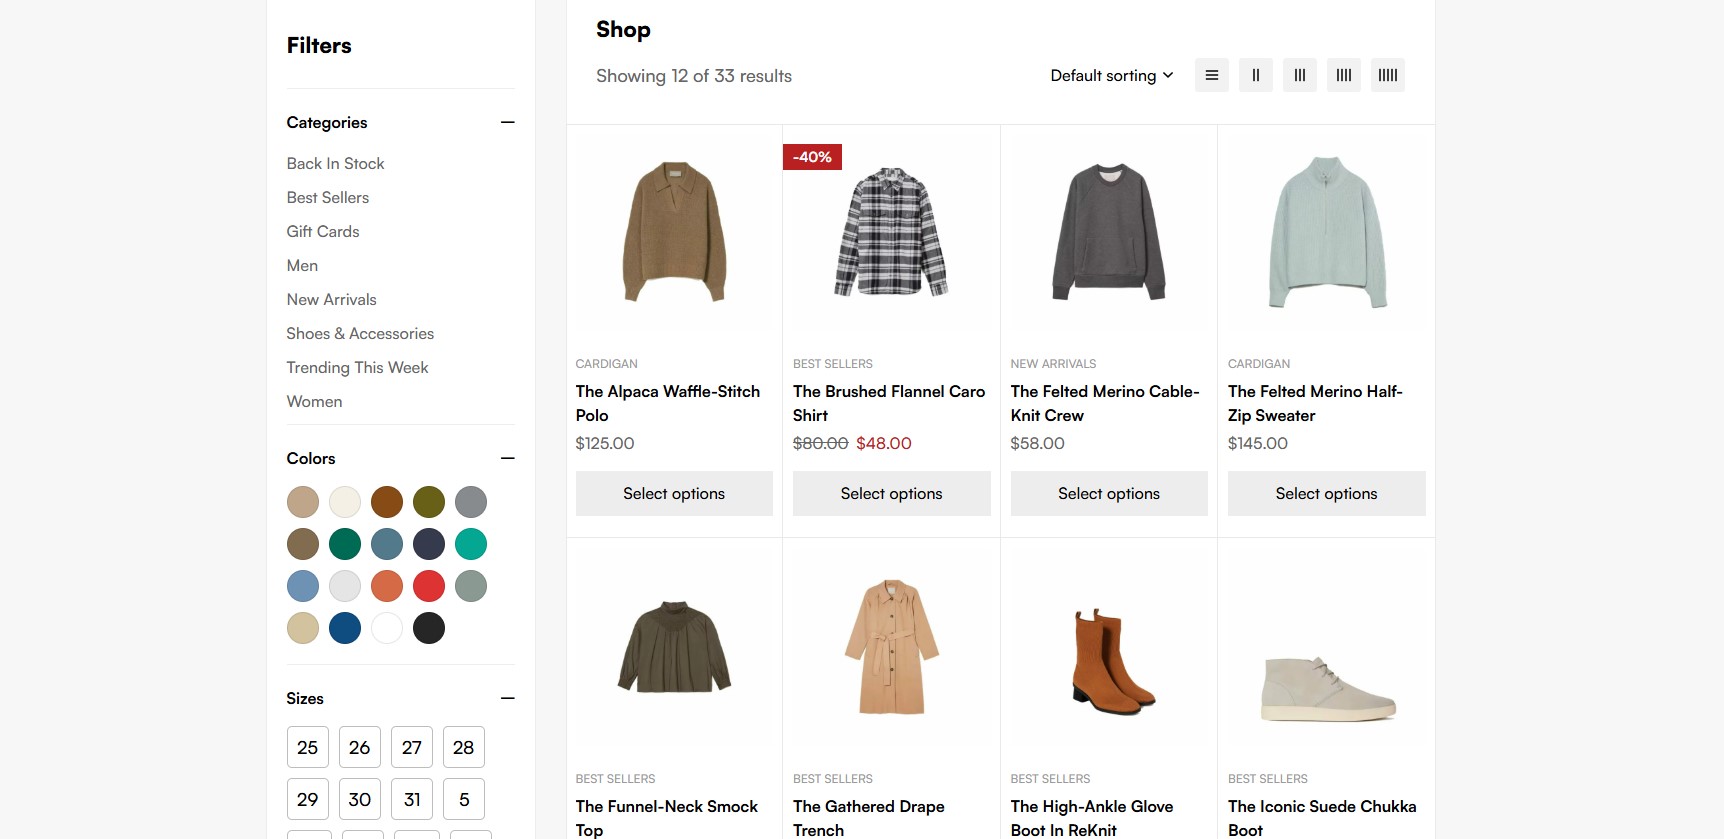Filter by size 30
This screenshot has width=1724, height=839.
click(360, 799)
